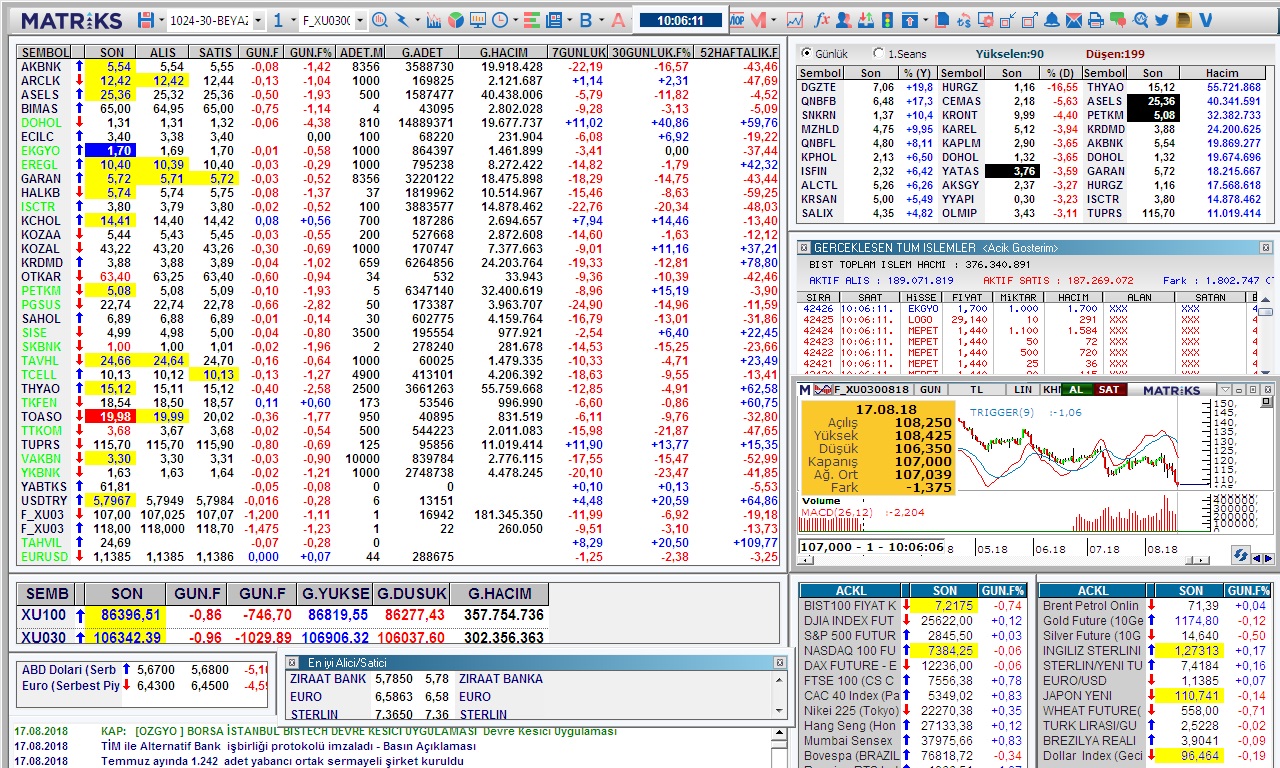The image size is (1280, 768).
Task: Click the chart scroll-right blue arrow
Action: tap(1269, 558)
